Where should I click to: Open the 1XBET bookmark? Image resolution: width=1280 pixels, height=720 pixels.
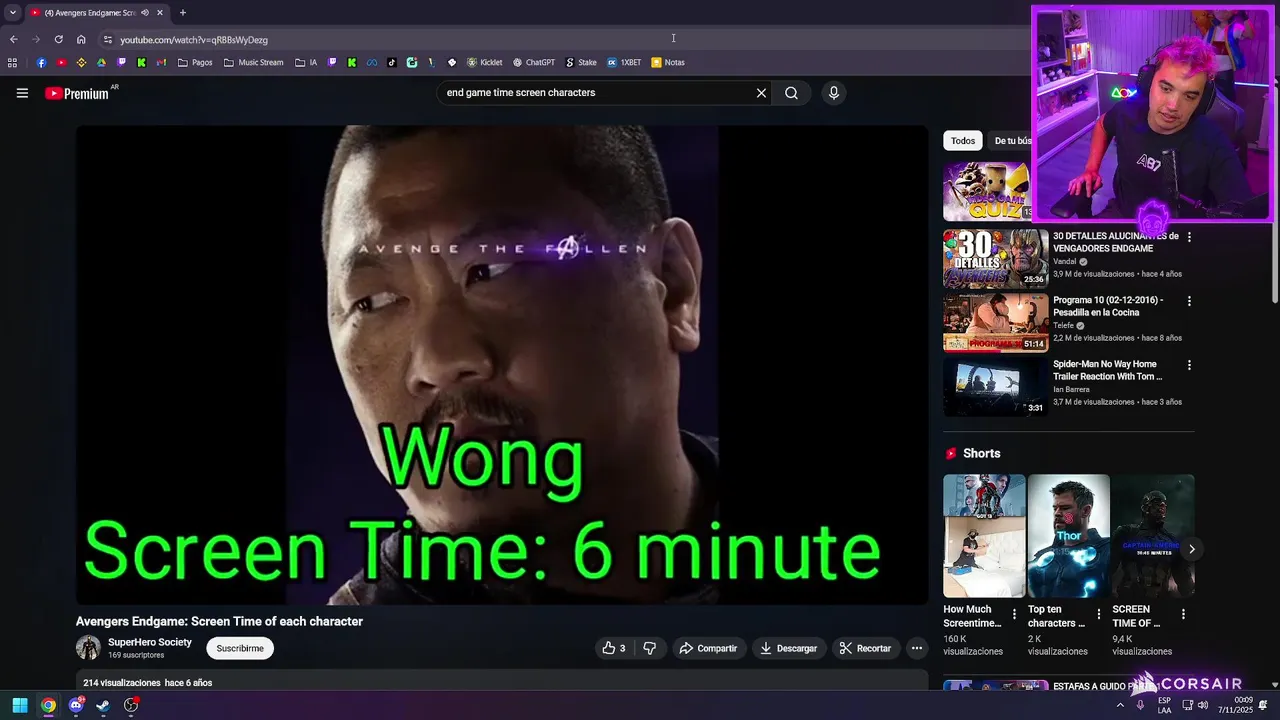coord(624,62)
